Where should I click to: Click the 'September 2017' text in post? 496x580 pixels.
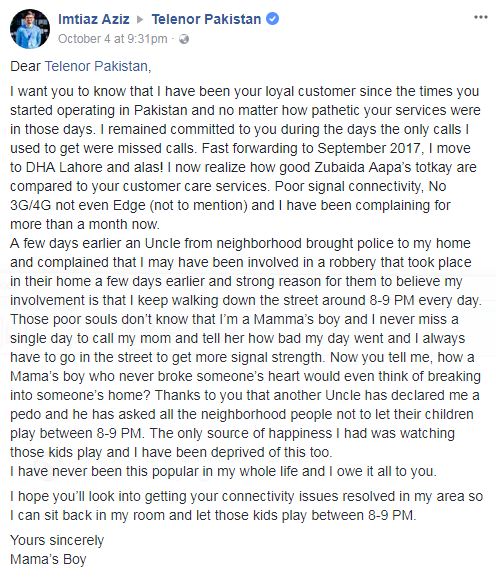[368, 148]
